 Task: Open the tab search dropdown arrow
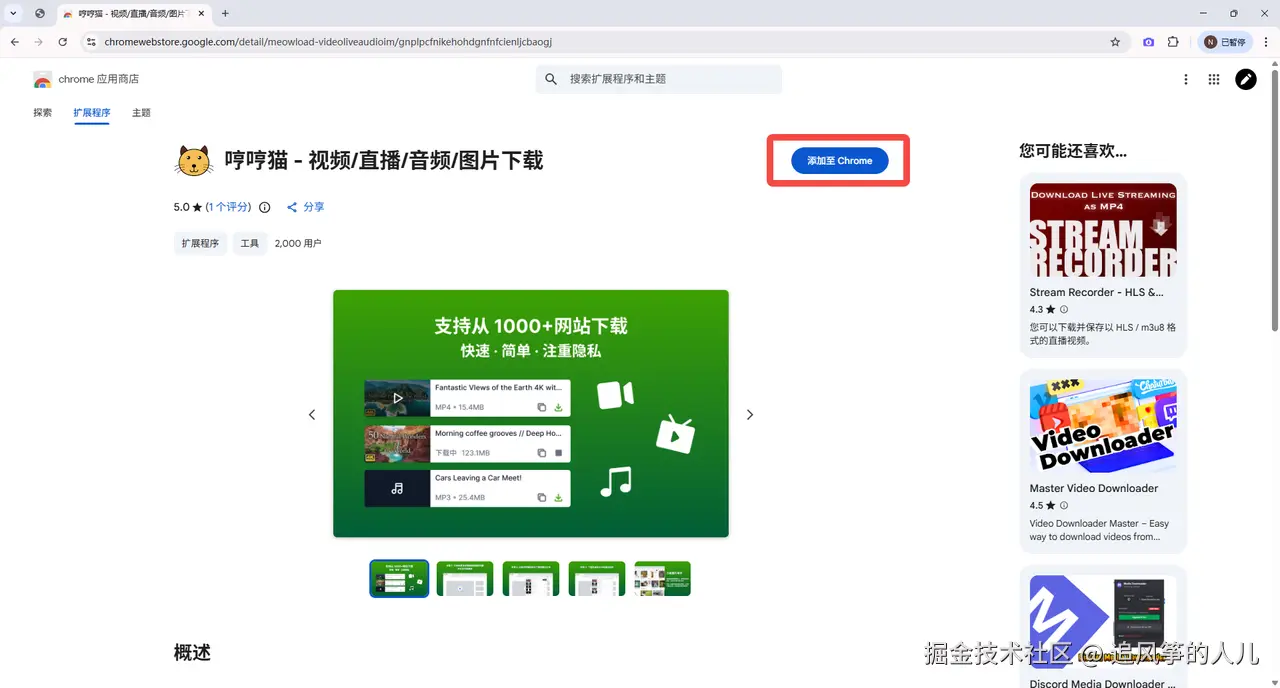(13, 13)
